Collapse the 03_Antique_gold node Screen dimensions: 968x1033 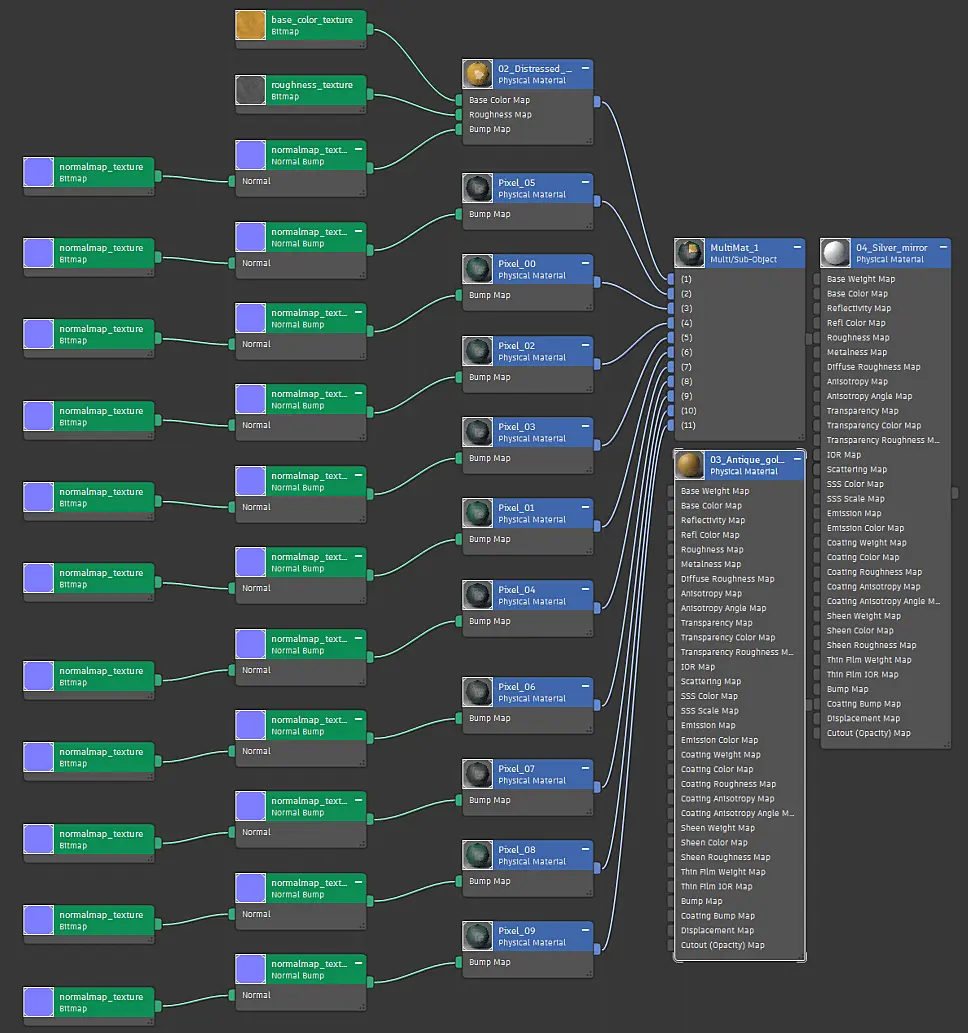tap(797, 459)
